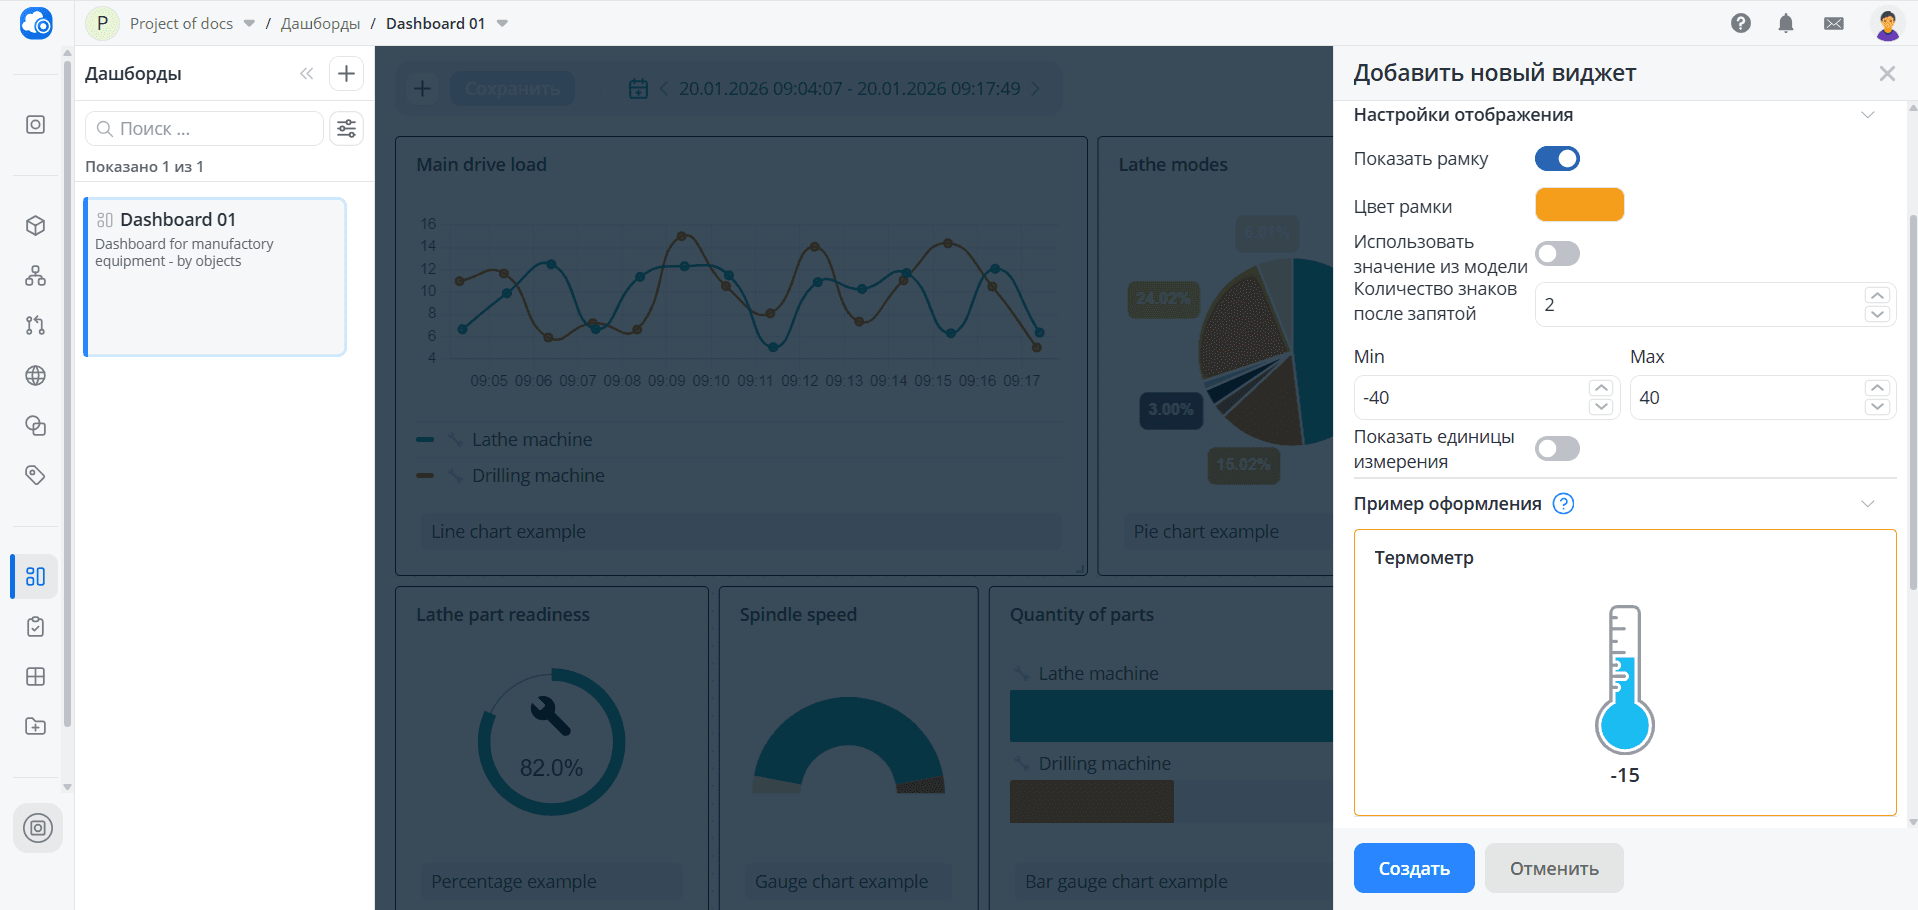Image resolution: width=1918 pixels, height=910 pixels.
Task: Open the dashboard filter settings icon
Action: [x=346, y=128]
